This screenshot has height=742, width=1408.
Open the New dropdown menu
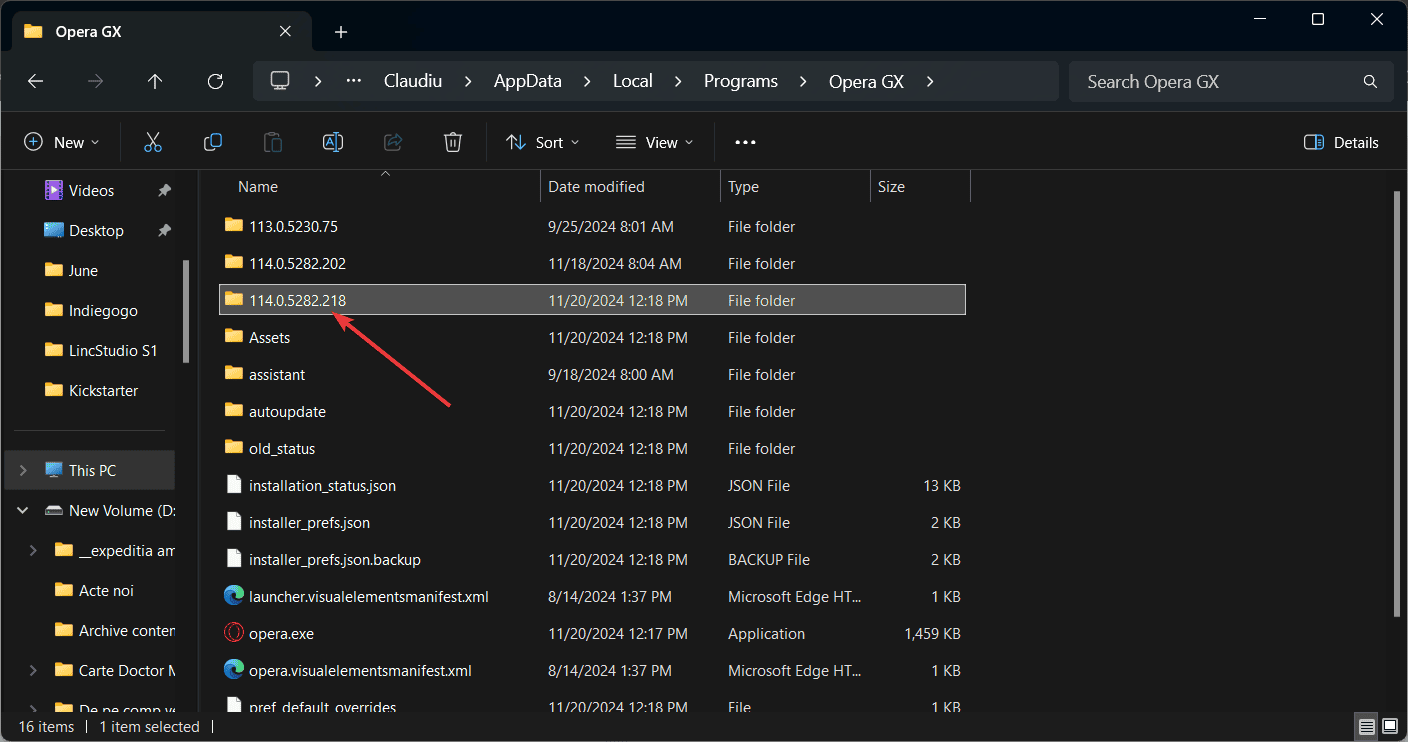pos(62,142)
